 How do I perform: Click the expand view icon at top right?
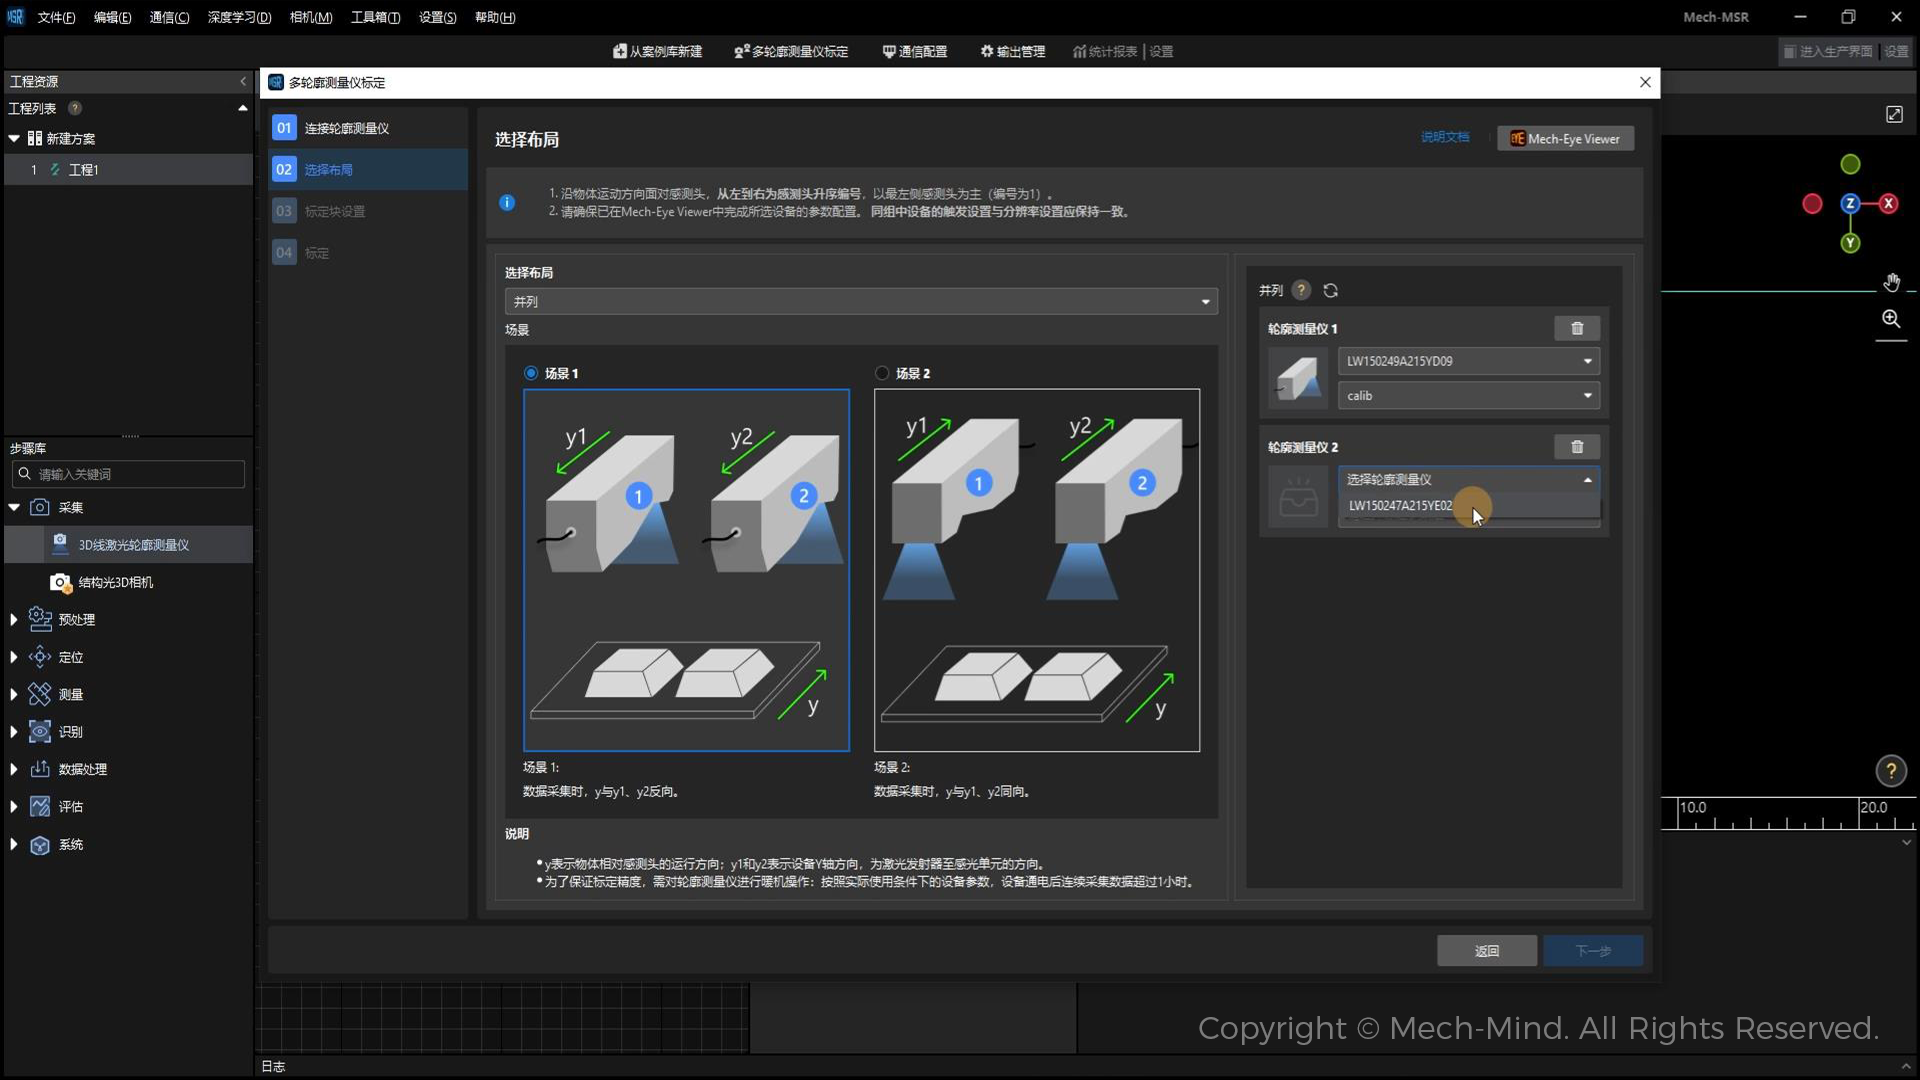[1894, 115]
